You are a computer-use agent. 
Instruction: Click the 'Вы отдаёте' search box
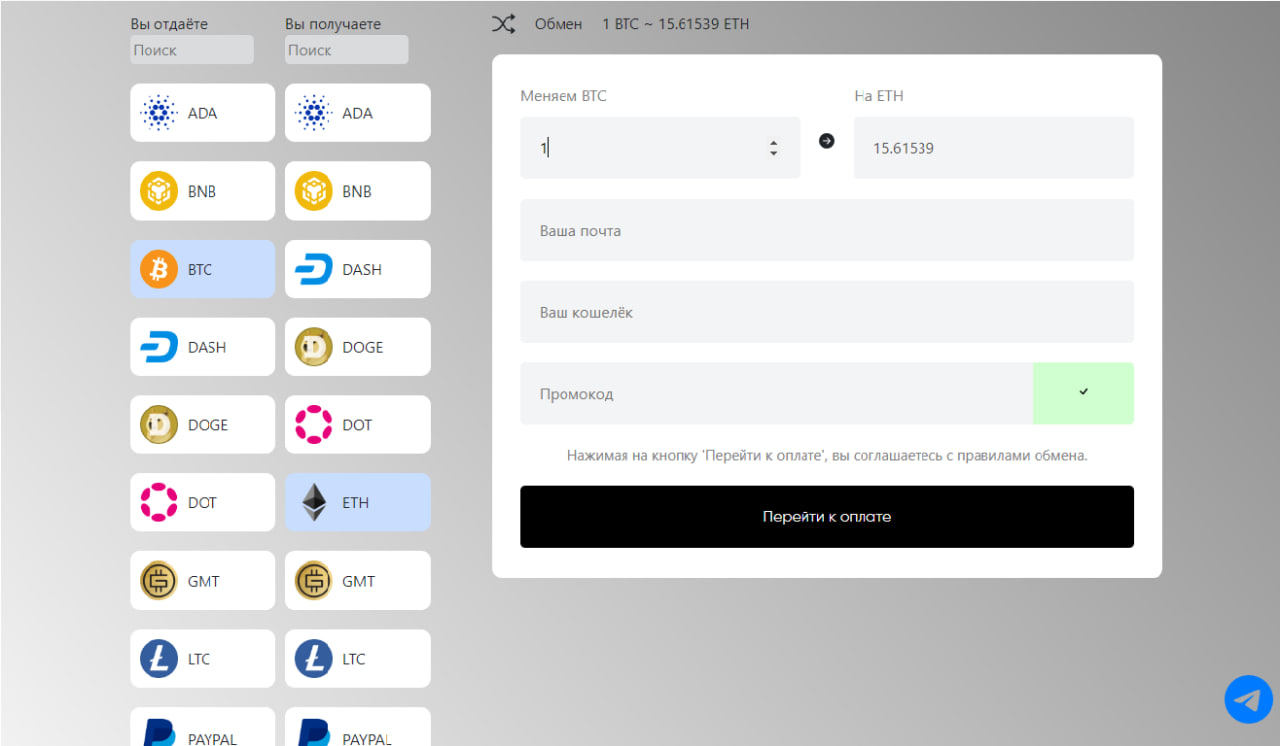tap(192, 50)
